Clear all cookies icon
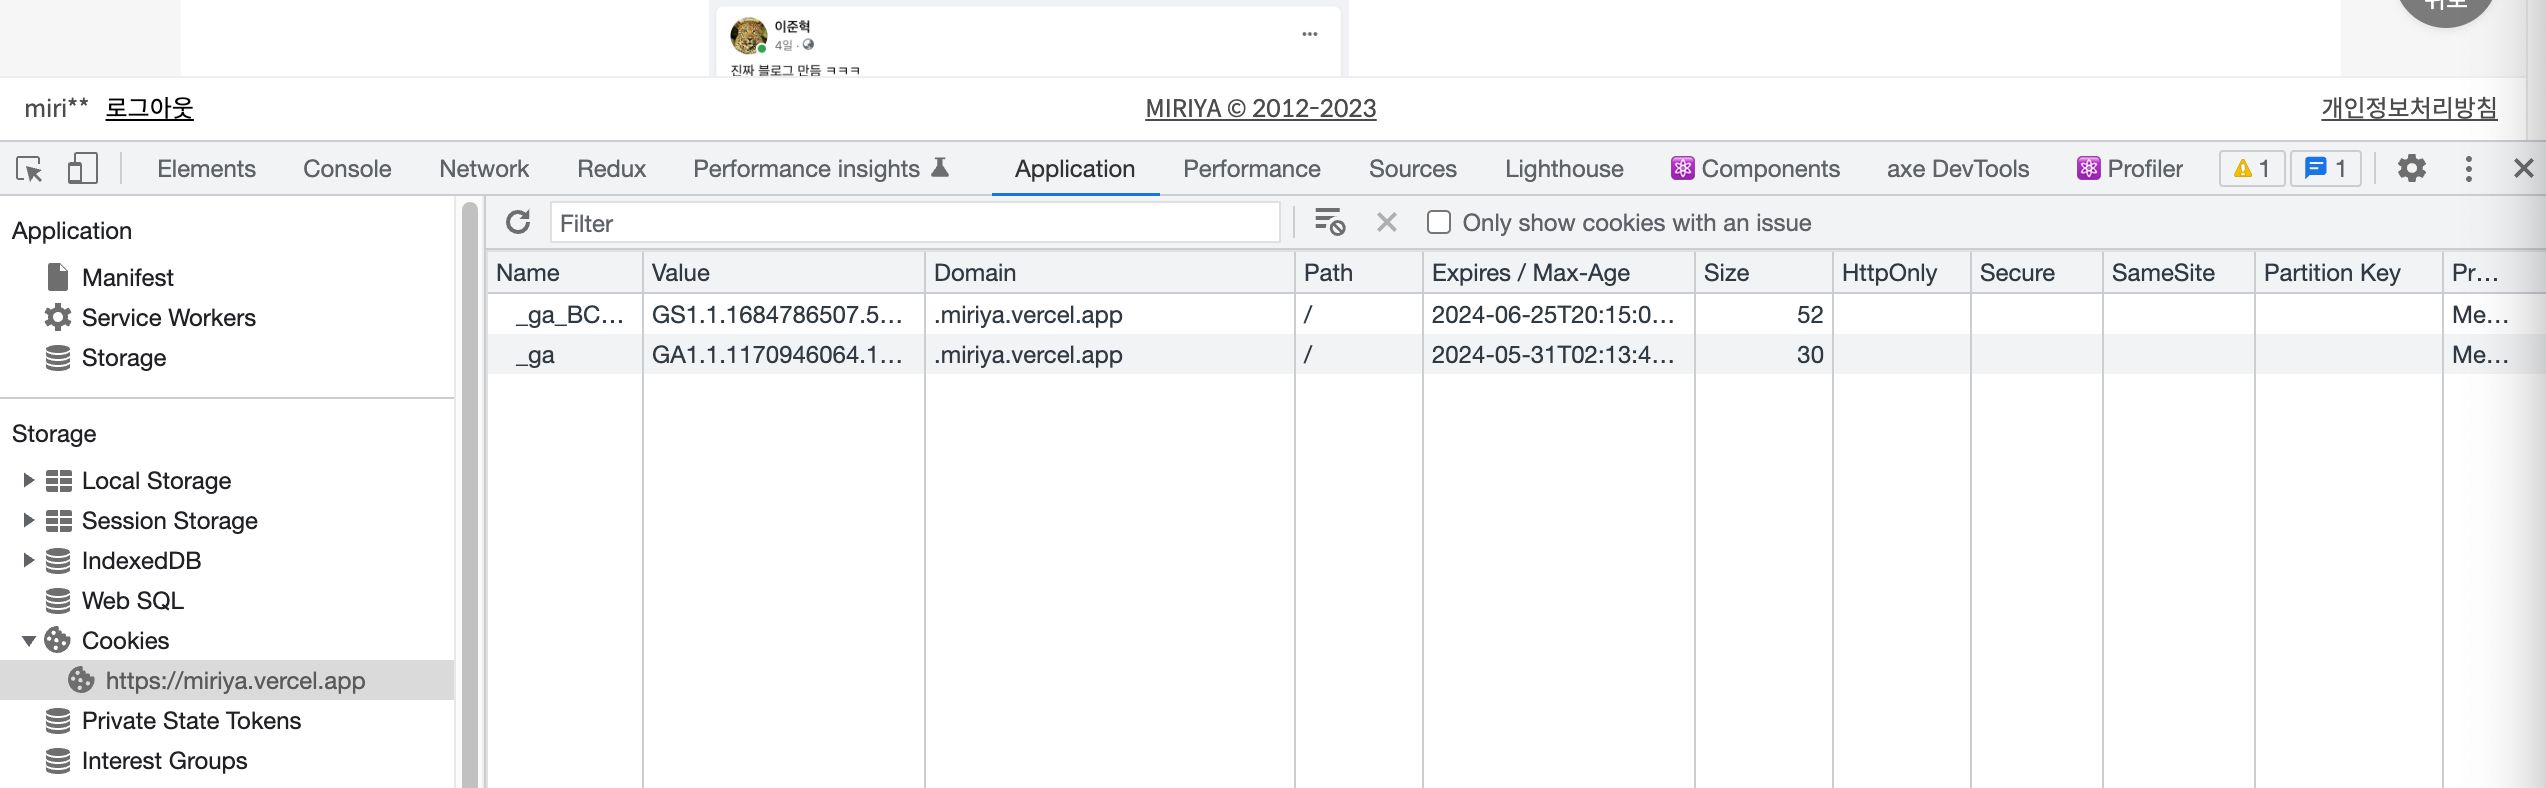Viewport: 2546px width, 788px height. [1329, 222]
